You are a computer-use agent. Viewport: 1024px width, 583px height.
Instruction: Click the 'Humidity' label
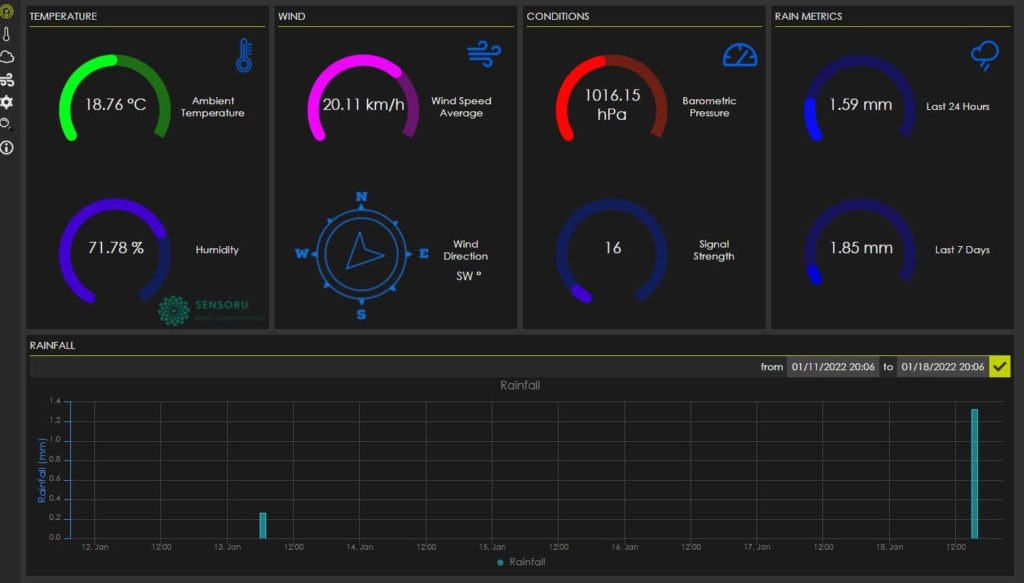(x=217, y=249)
